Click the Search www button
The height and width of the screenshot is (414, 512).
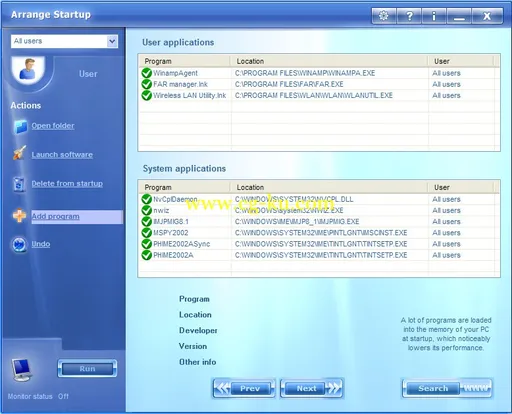tap(447, 388)
